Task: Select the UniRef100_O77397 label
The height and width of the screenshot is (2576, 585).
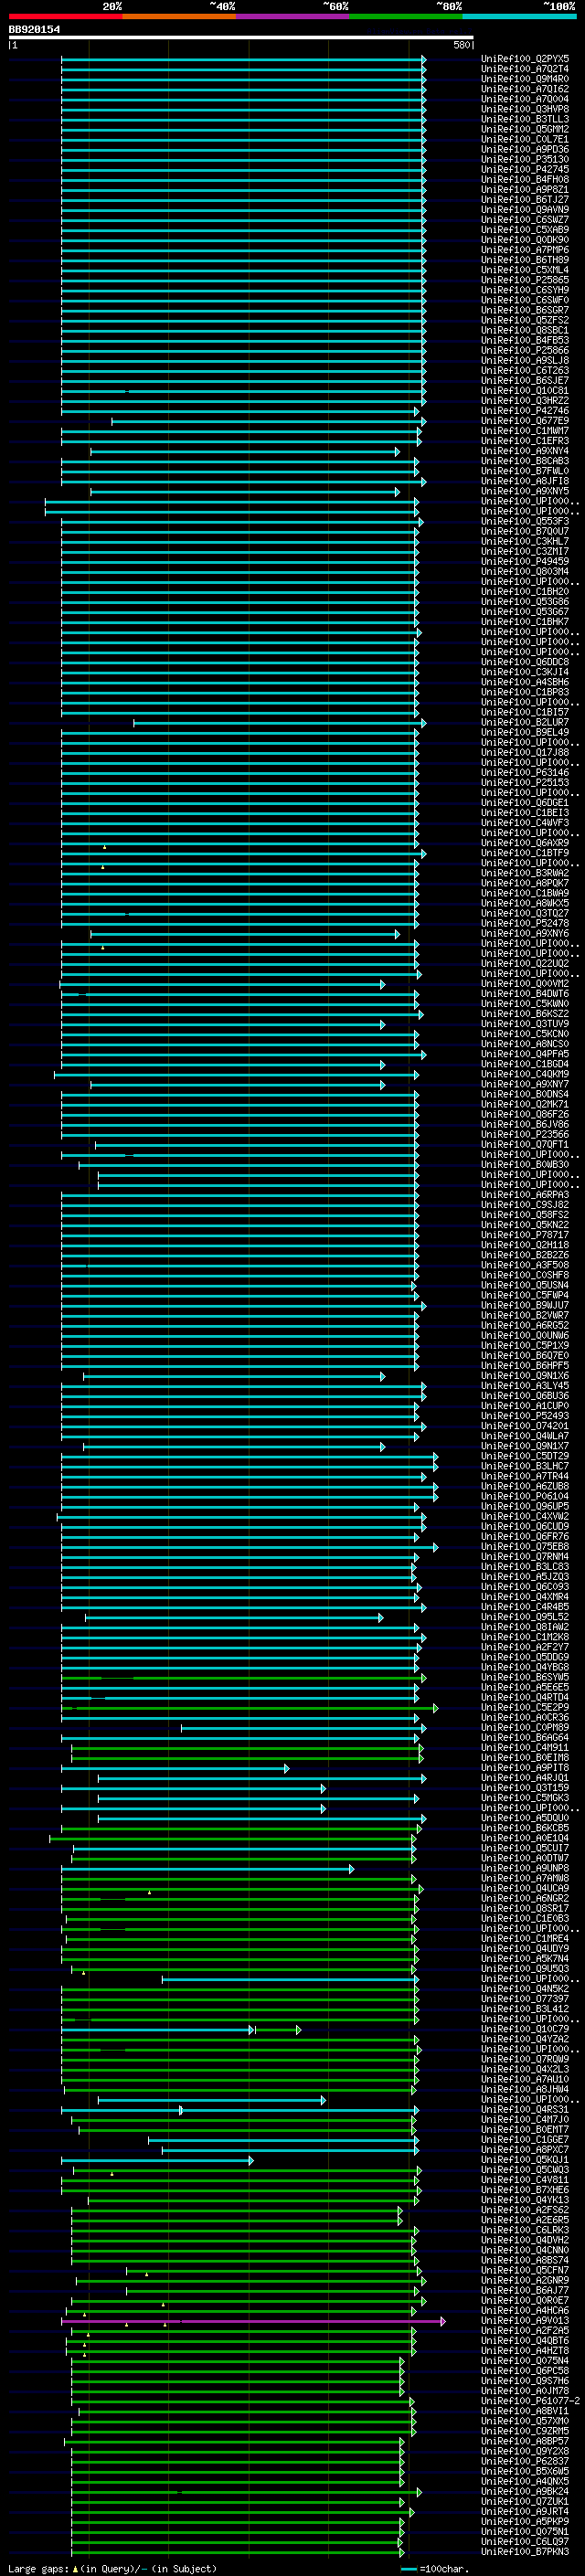Action: [x=524, y=1999]
